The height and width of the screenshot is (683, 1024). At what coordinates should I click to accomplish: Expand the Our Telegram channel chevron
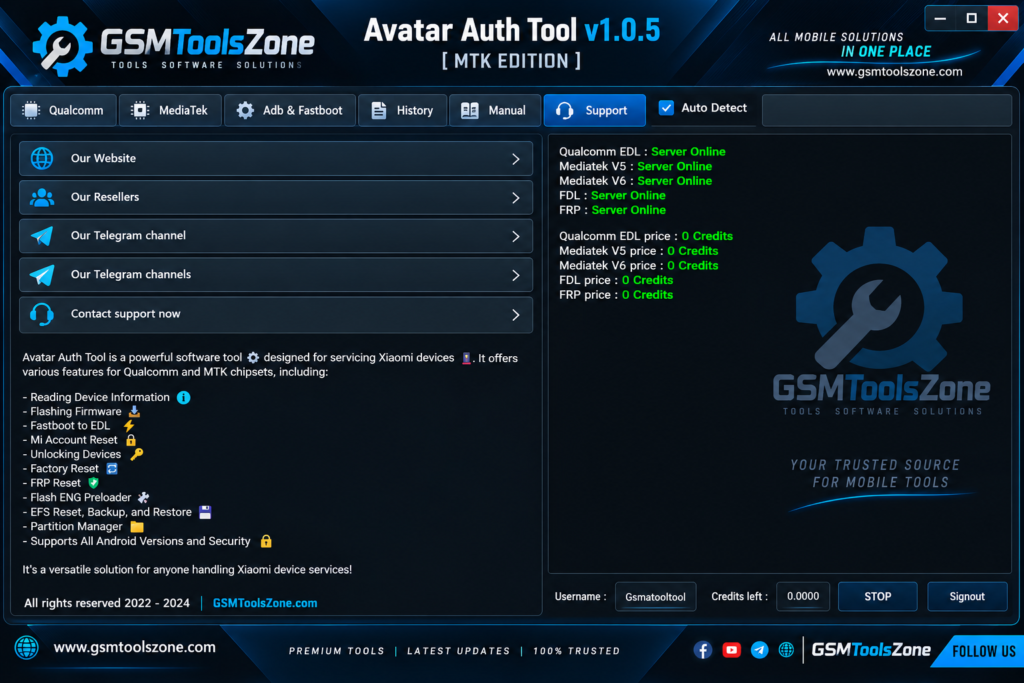click(x=516, y=236)
